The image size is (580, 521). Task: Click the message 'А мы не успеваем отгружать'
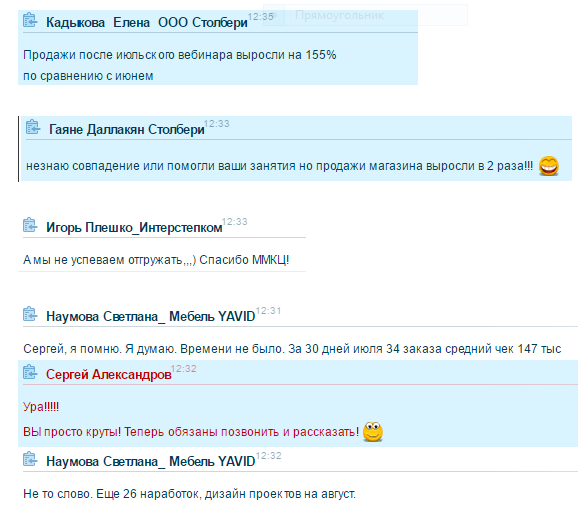pyautogui.click(x=156, y=260)
